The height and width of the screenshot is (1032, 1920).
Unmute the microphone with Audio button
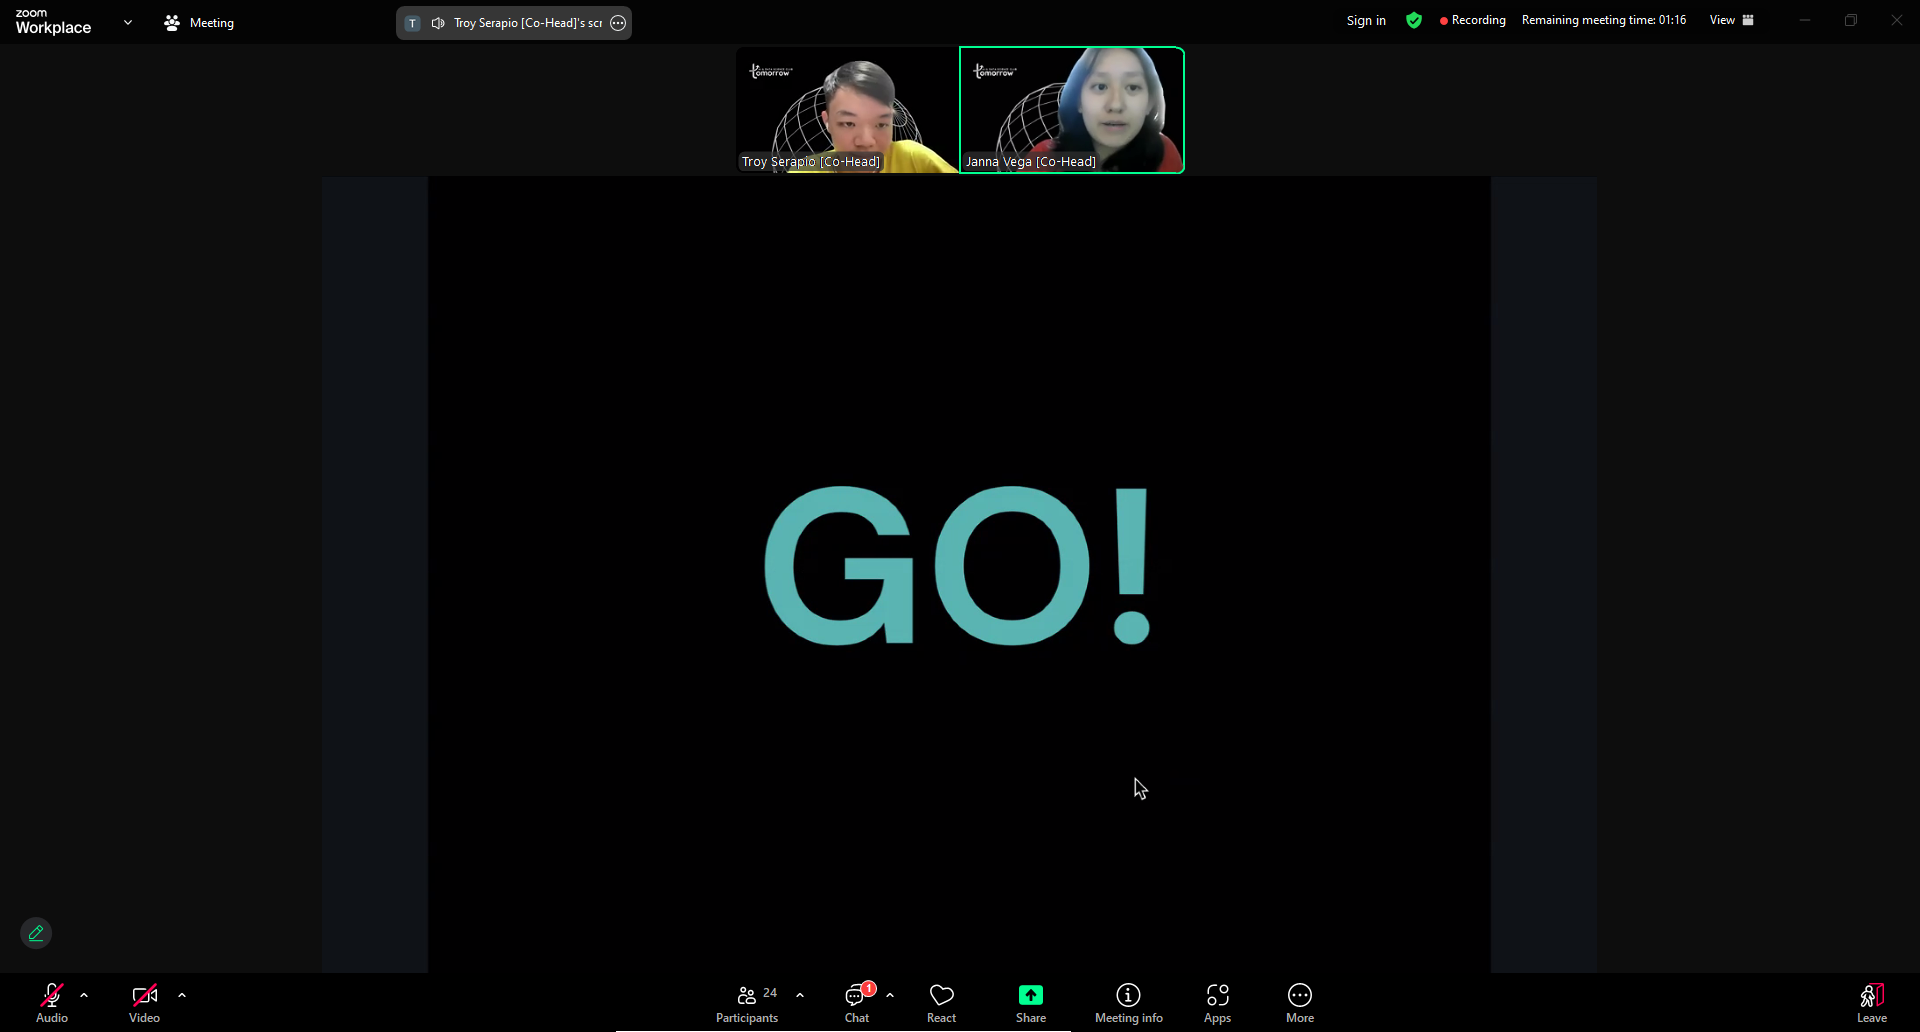(52, 1003)
